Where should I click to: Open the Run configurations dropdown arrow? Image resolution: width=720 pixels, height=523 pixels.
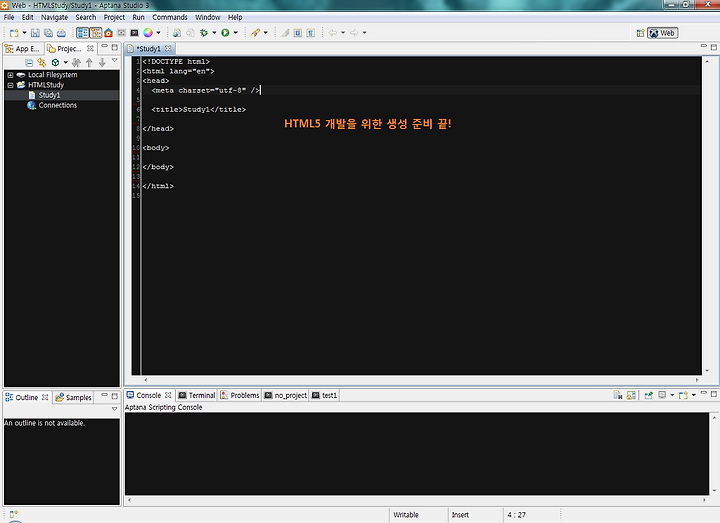[236, 33]
